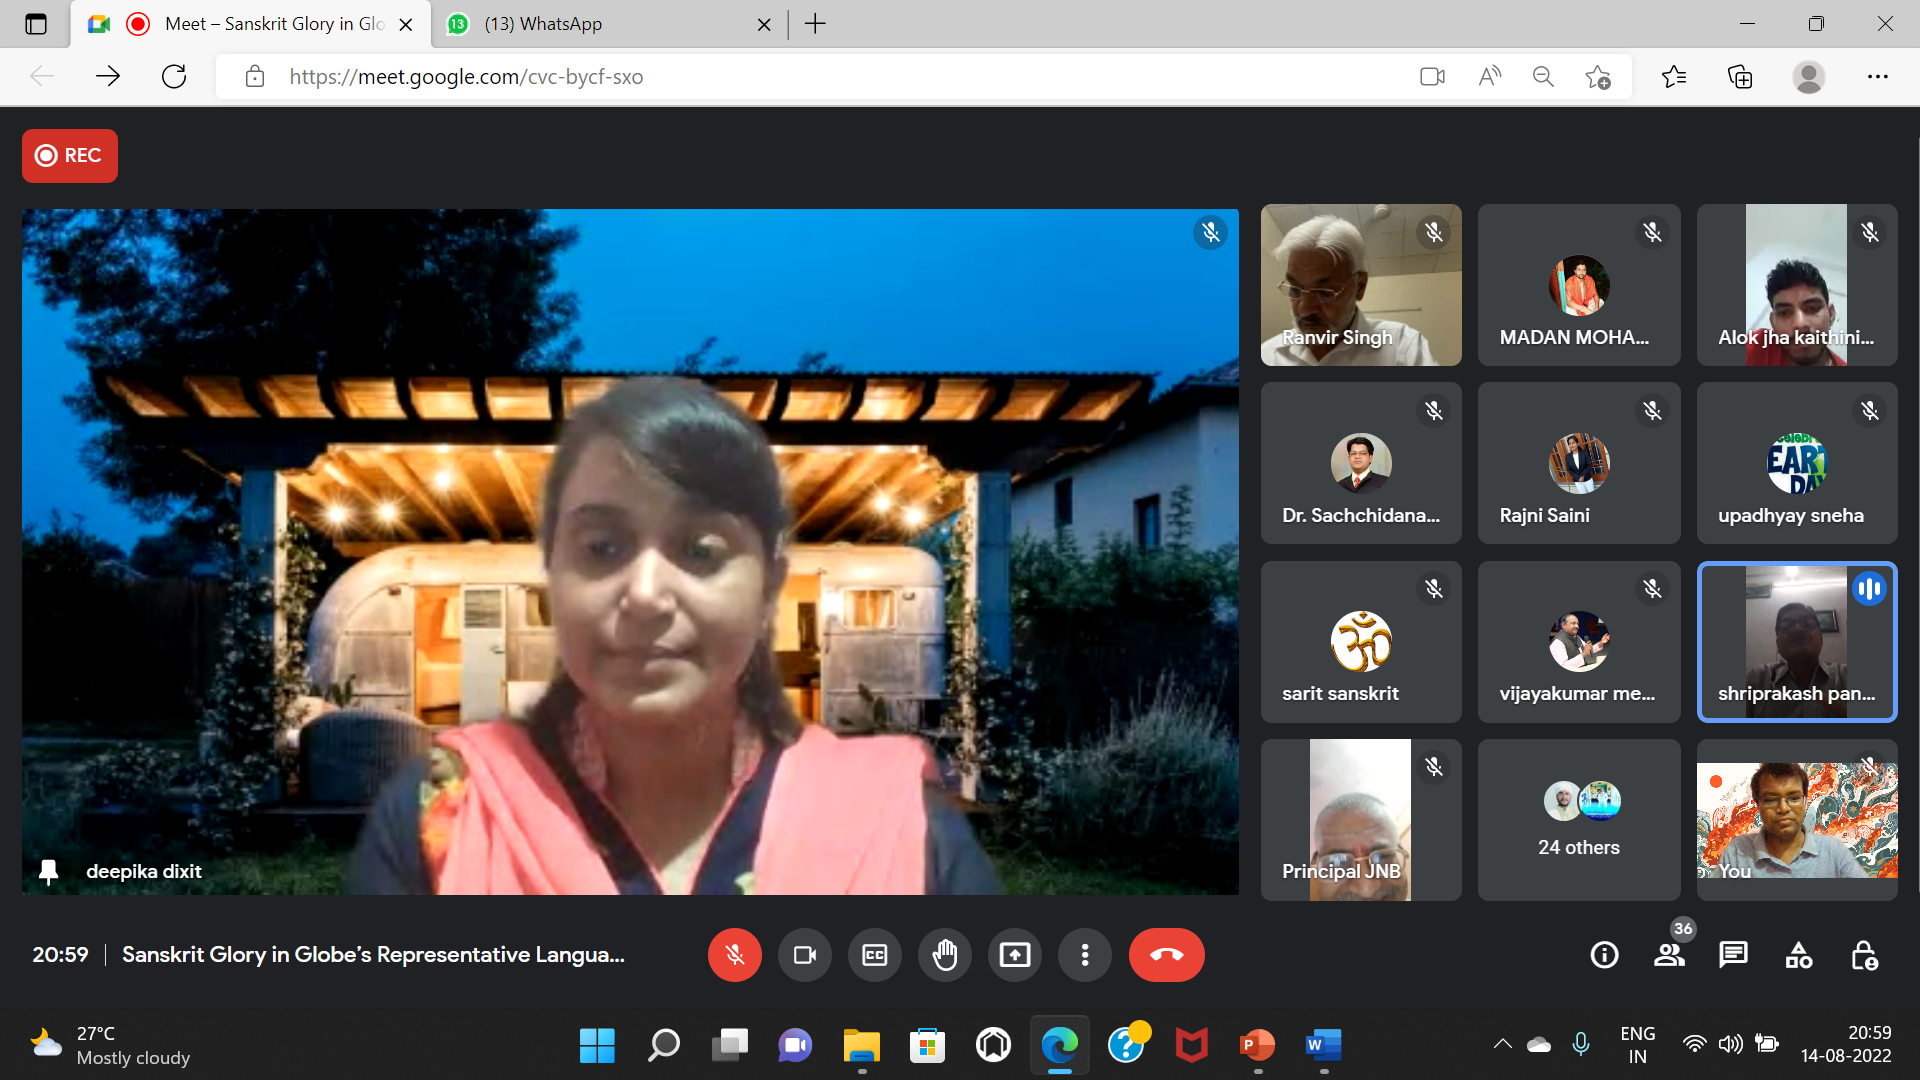Click the raise hand icon
The width and height of the screenshot is (1920, 1080).
click(944, 955)
